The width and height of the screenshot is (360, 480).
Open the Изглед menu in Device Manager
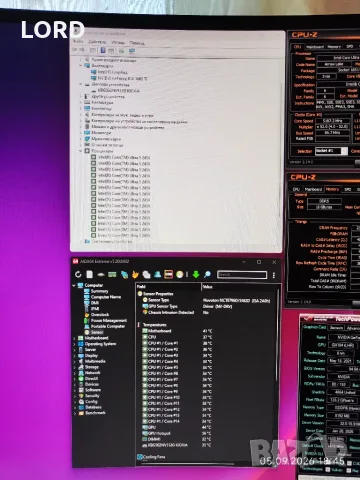(118, 42)
